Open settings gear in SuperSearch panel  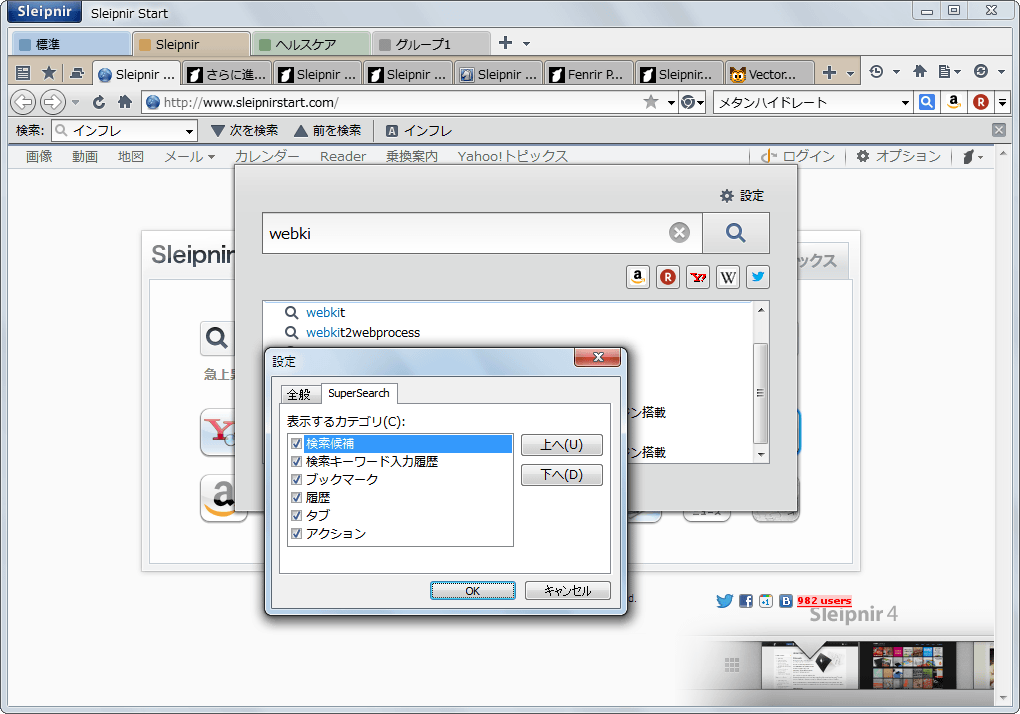[742, 196]
